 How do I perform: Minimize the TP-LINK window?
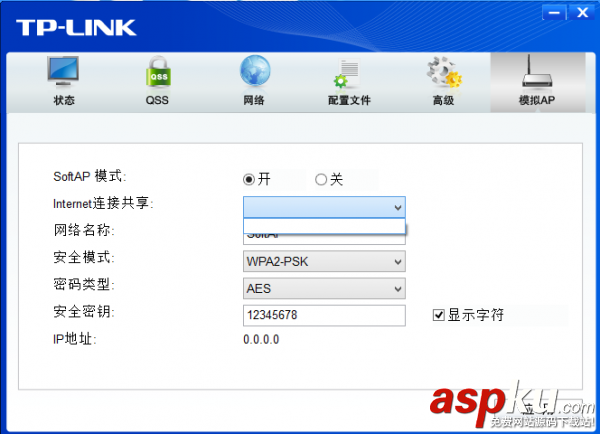554,12
